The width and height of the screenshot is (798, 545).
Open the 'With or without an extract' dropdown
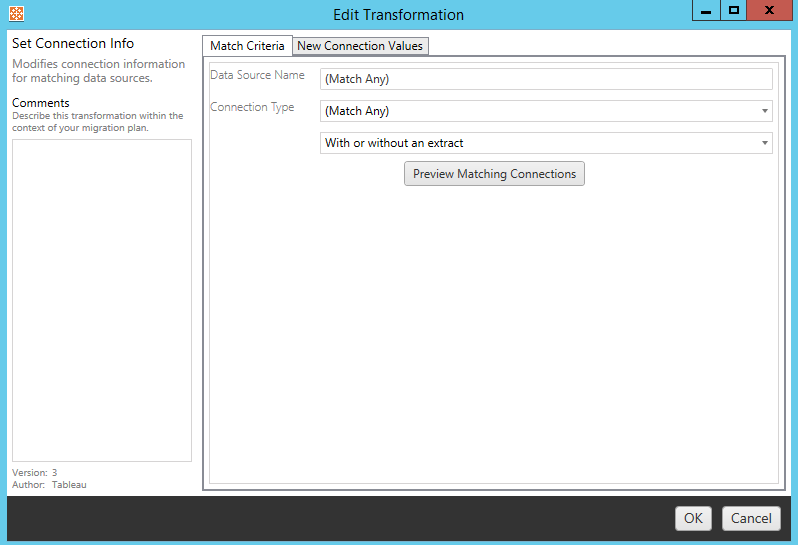[x=546, y=143]
